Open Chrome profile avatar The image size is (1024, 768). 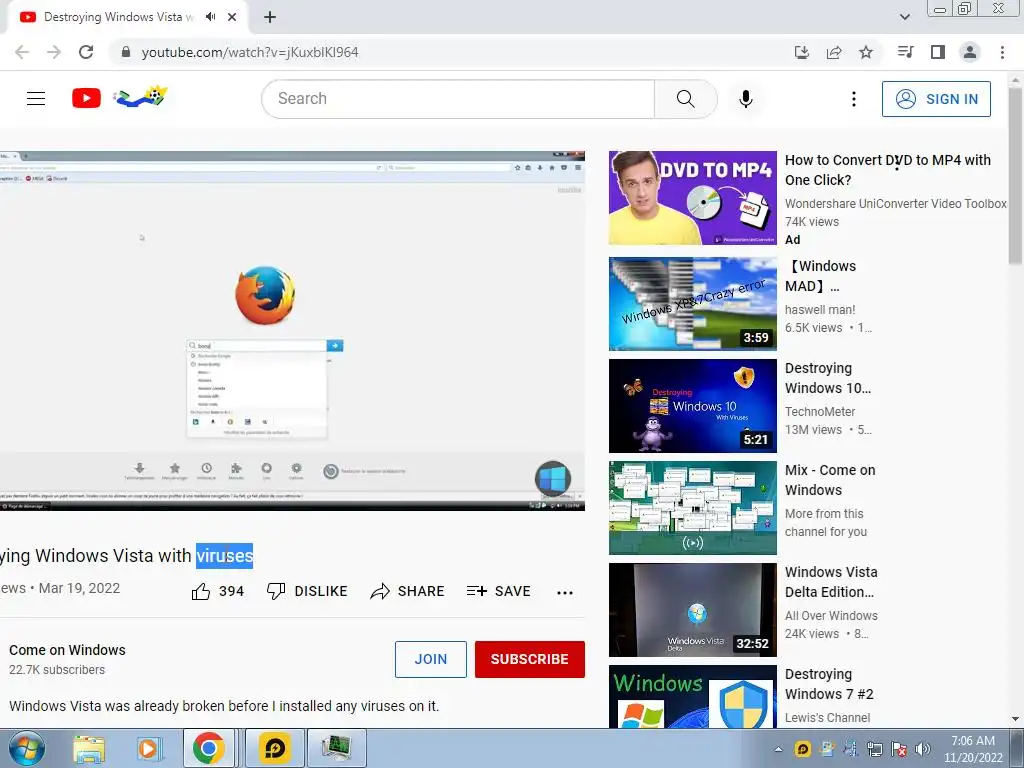(970, 52)
